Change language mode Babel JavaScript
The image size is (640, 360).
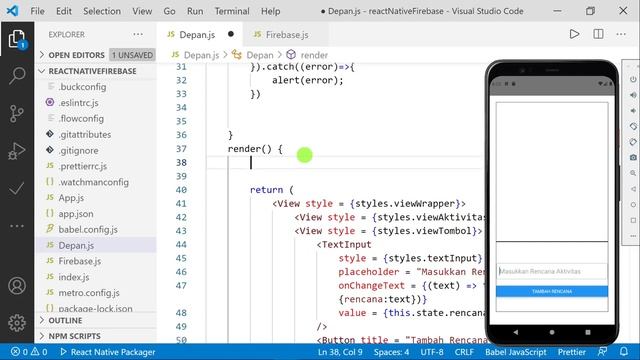[516, 352]
